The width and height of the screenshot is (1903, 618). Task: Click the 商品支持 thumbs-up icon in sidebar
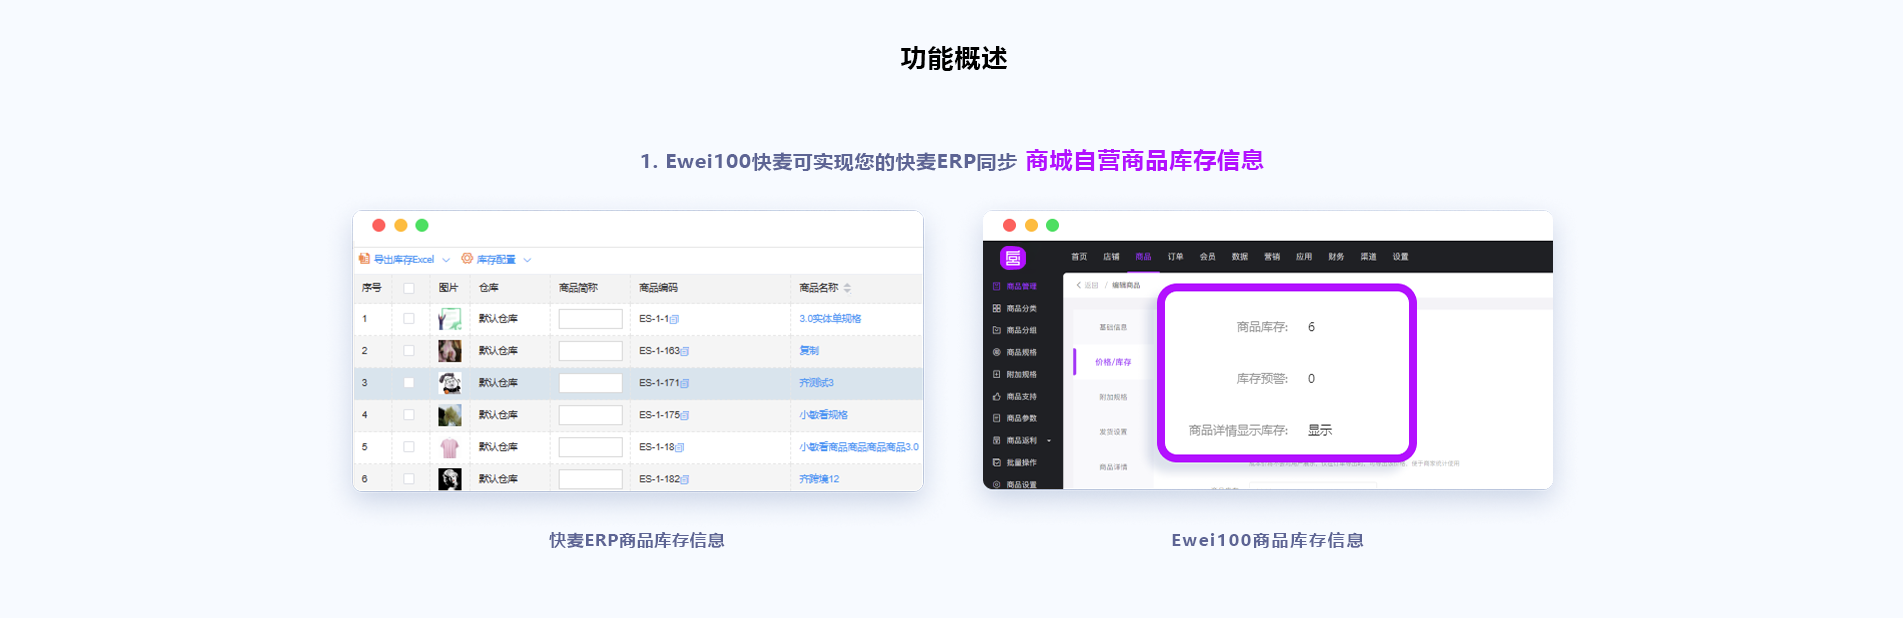997,397
